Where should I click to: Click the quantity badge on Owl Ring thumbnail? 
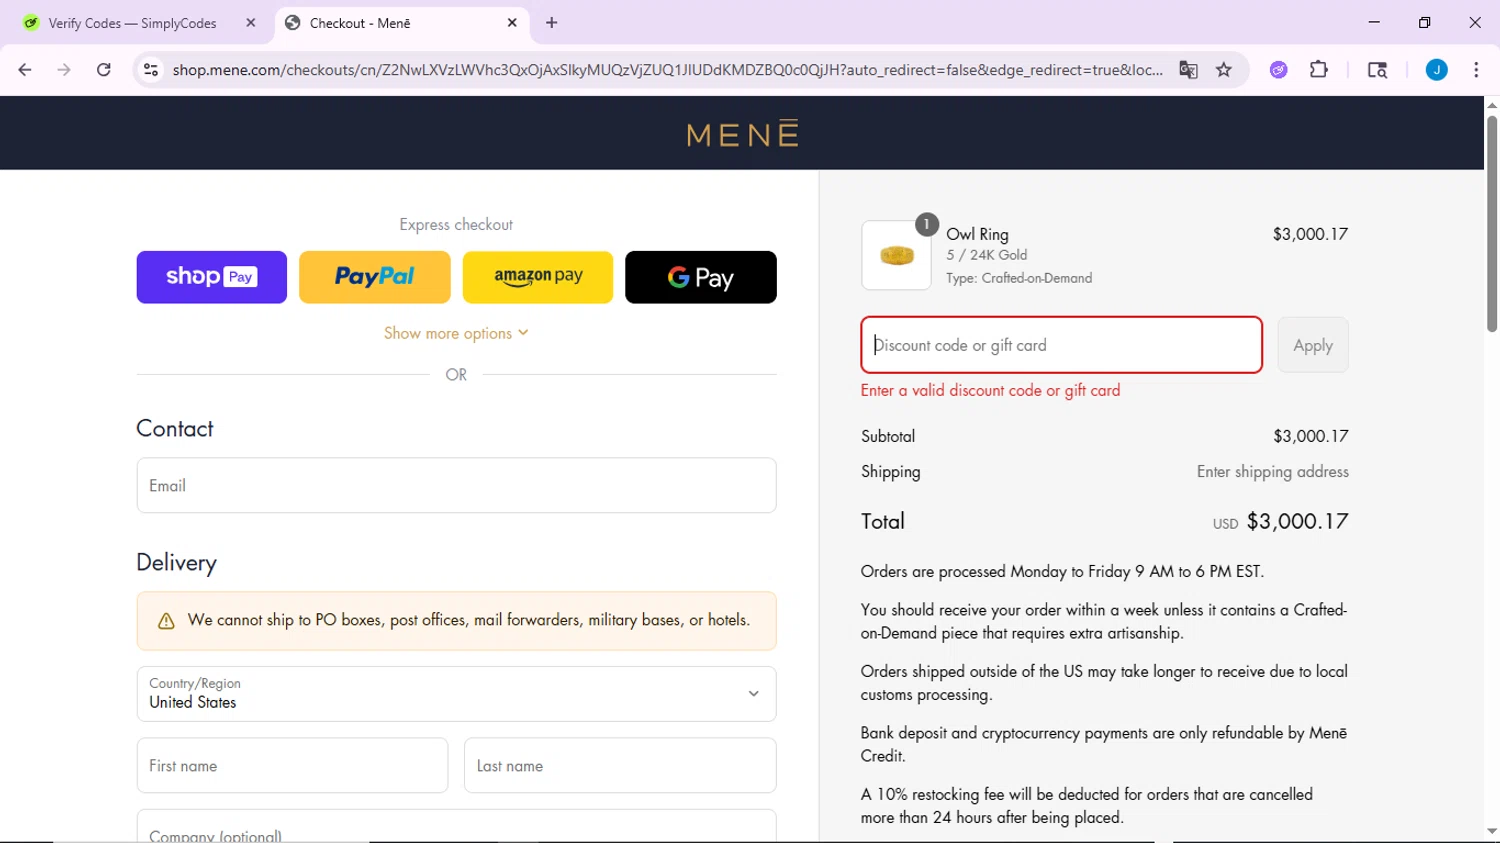click(927, 224)
